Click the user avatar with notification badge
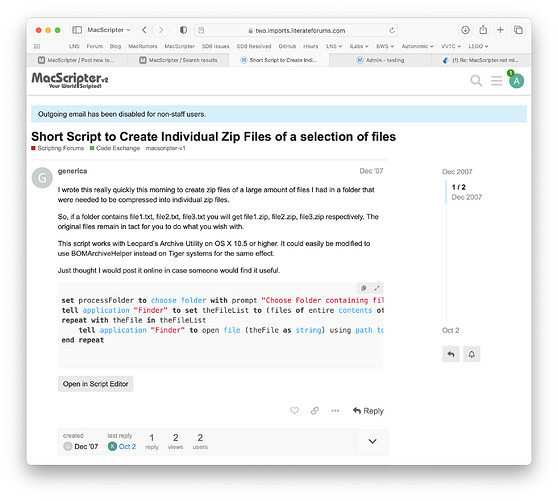This screenshot has width=558, height=500. pos(516,81)
